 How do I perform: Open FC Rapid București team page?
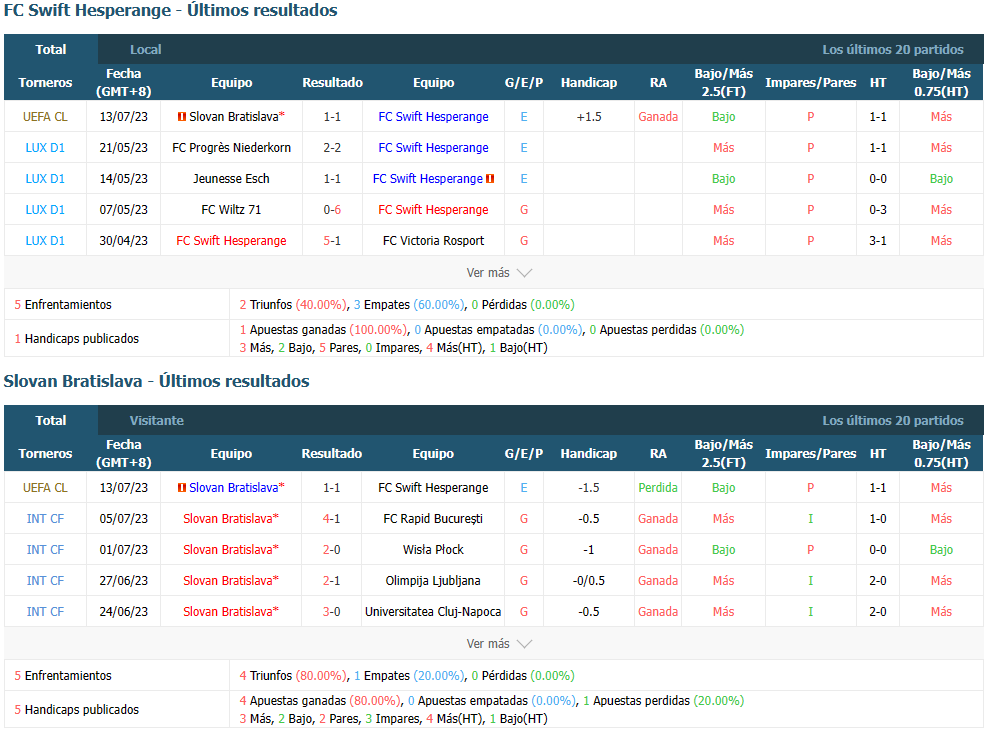pos(433,519)
